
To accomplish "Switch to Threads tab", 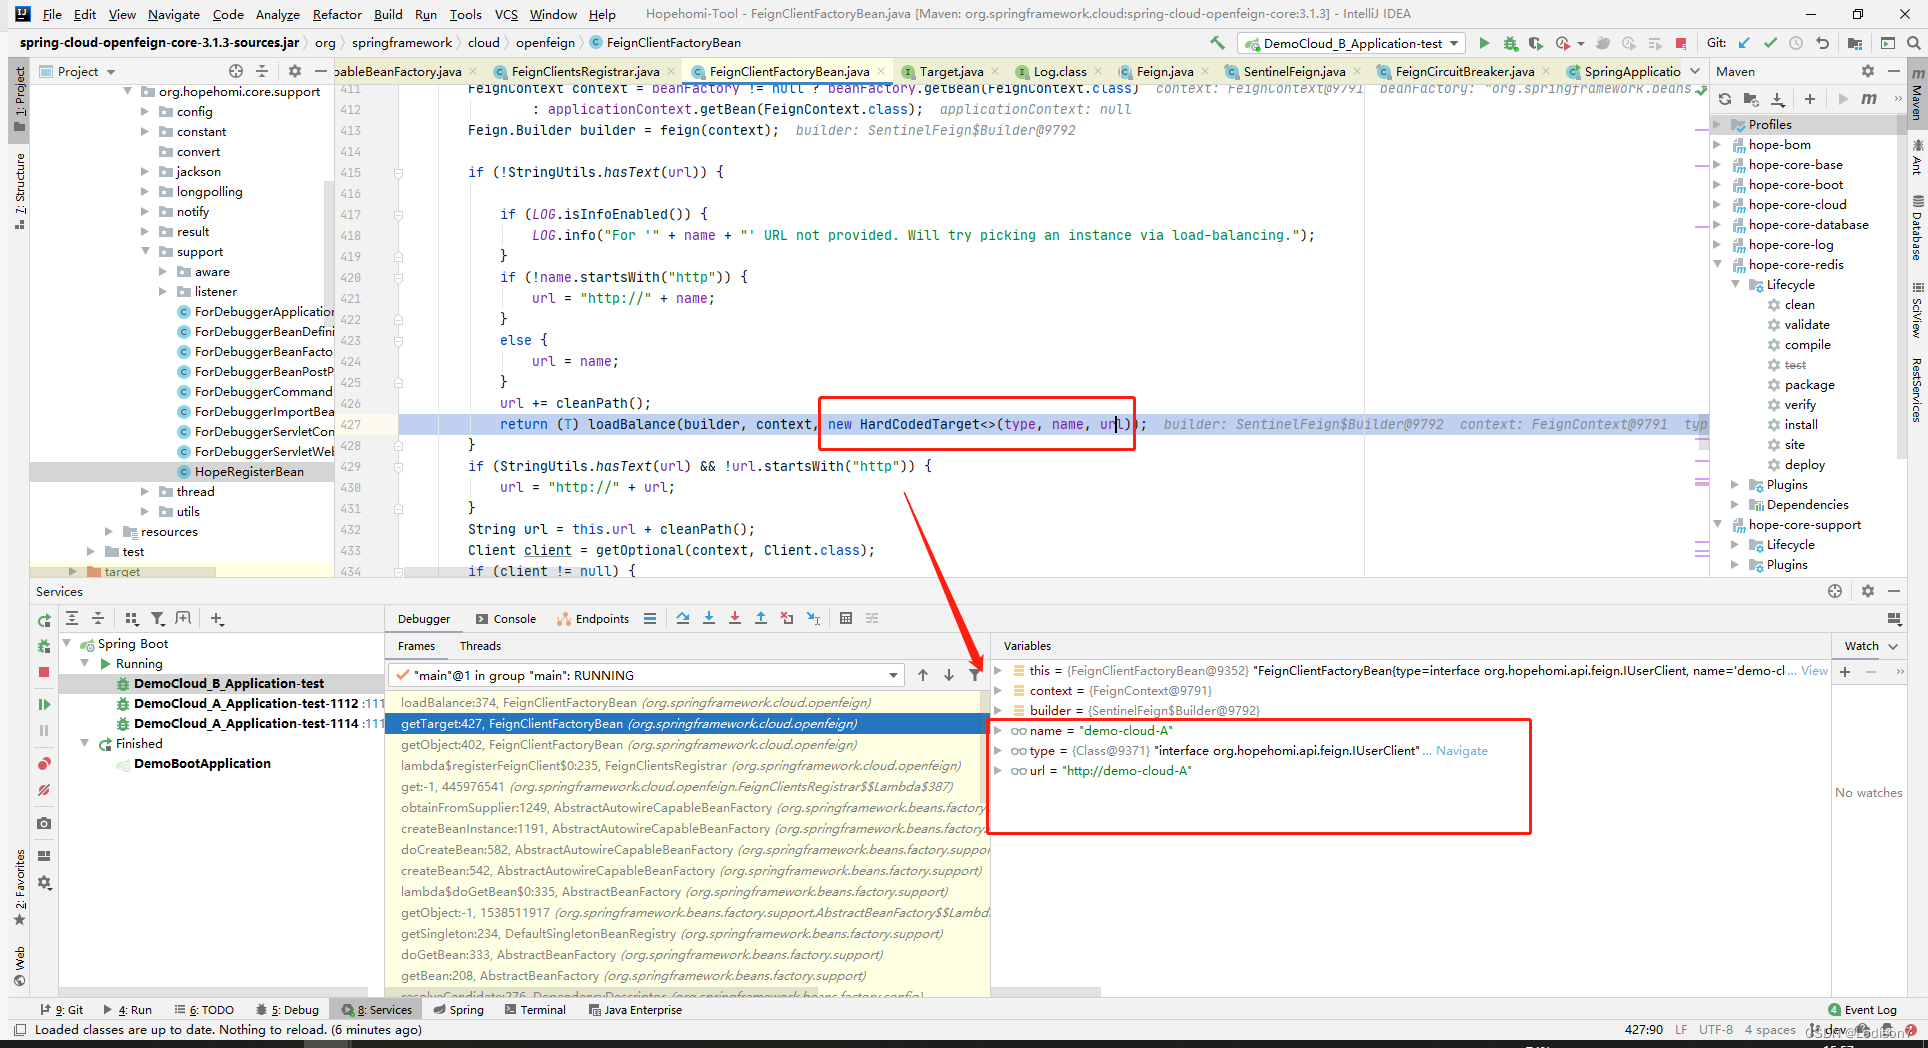I will pyautogui.click(x=480, y=646).
